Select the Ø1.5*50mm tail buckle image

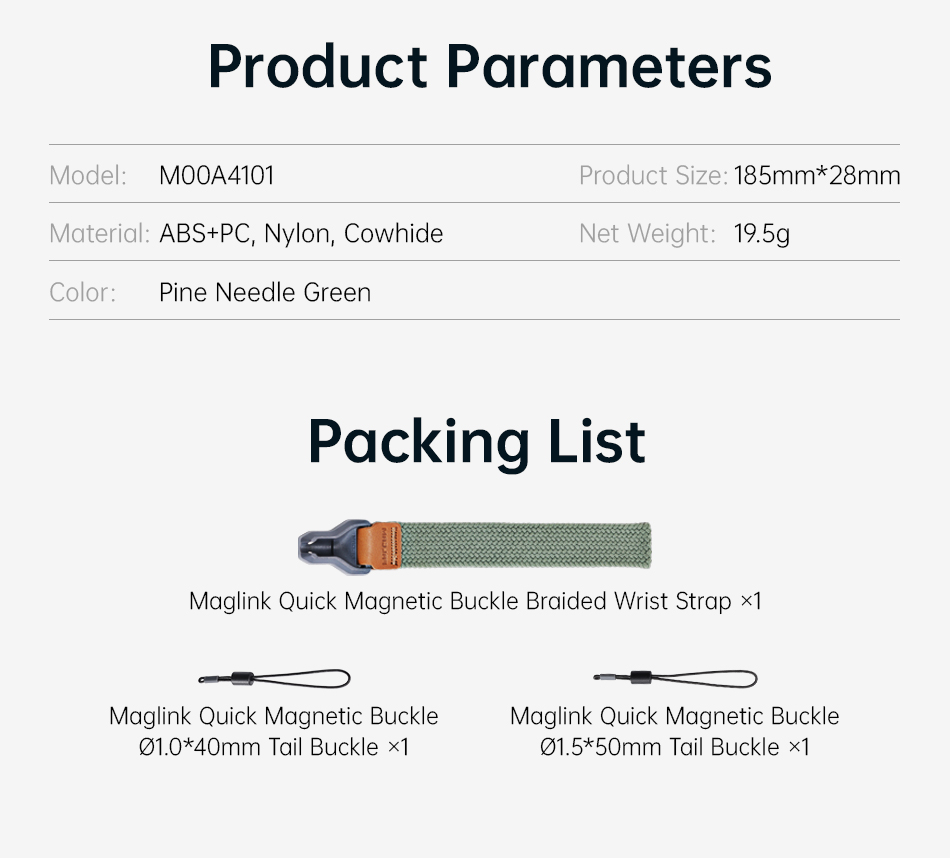coord(676,678)
